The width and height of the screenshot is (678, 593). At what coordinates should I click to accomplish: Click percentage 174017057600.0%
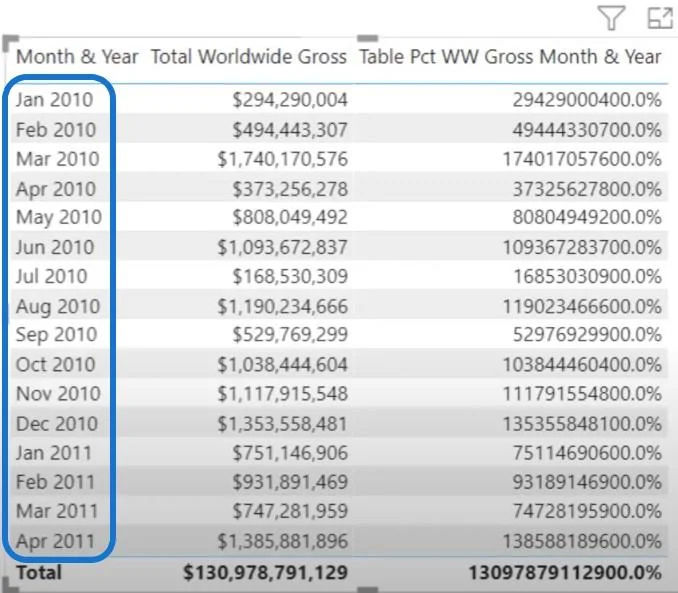pos(582,159)
